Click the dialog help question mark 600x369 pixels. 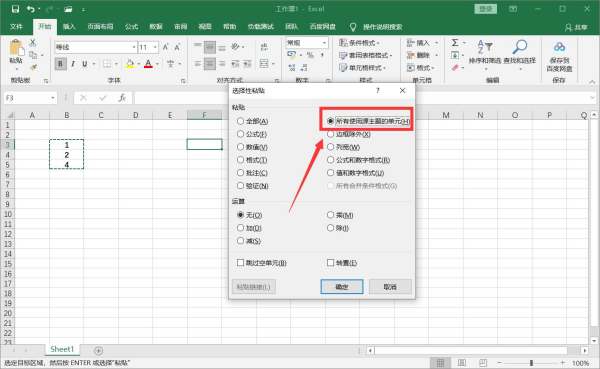click(x=378, y=90)
